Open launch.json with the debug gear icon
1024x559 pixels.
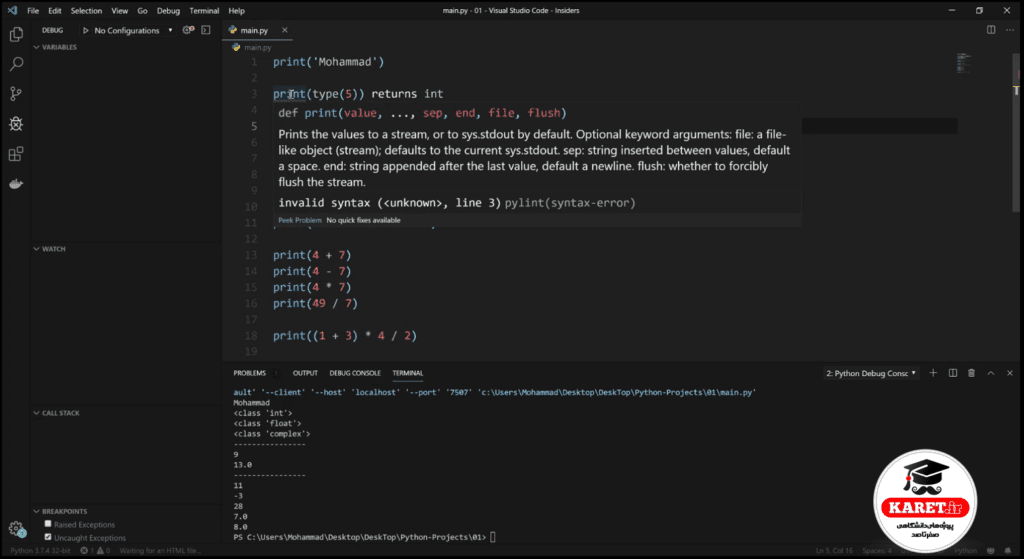pos(188,30)
